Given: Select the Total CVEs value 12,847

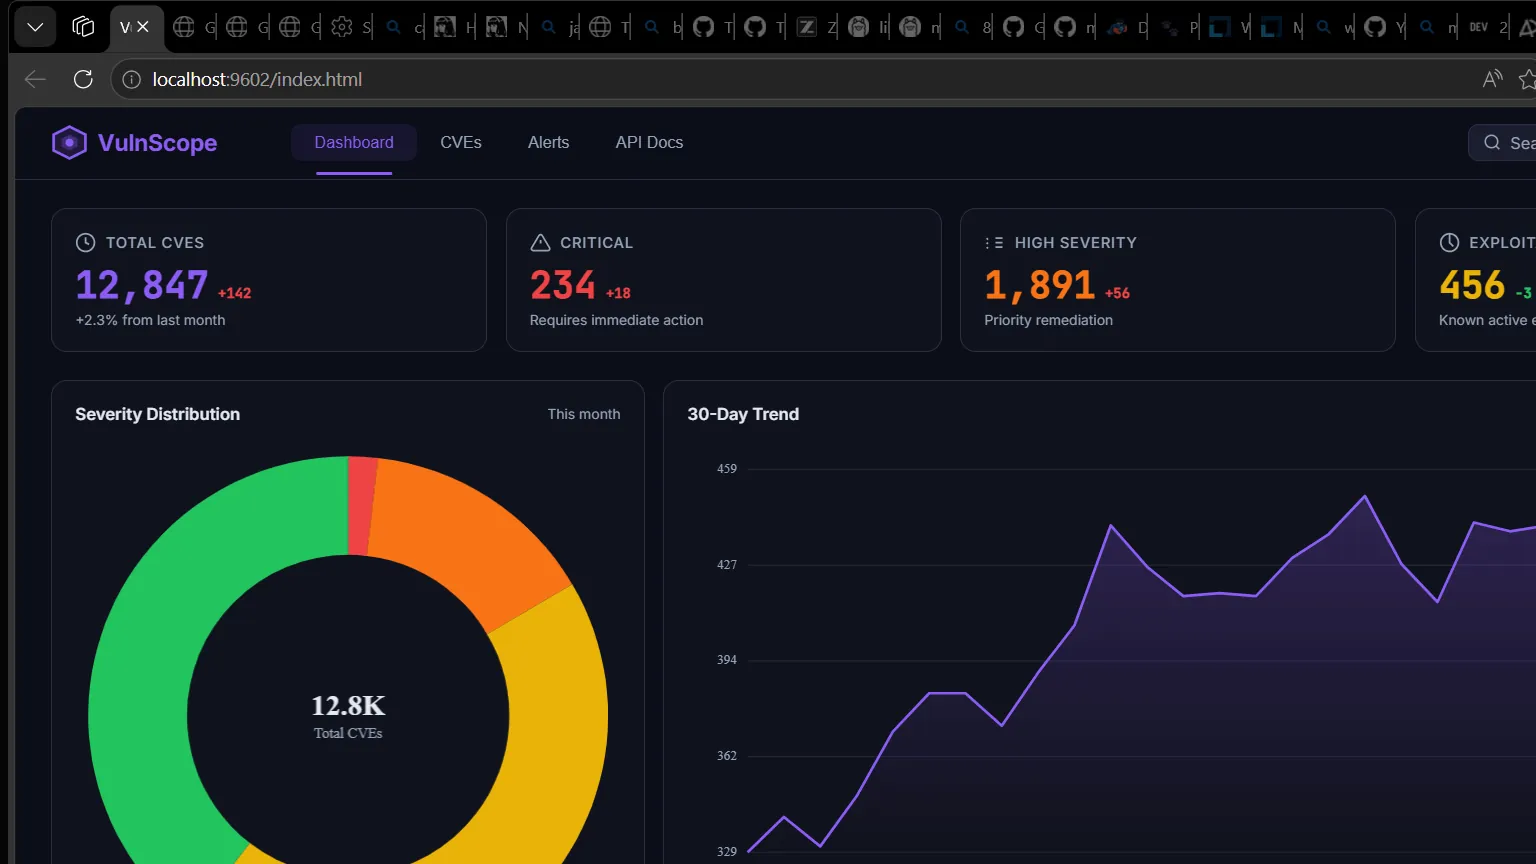Looking at the screenshot, I should coord(142,285).
